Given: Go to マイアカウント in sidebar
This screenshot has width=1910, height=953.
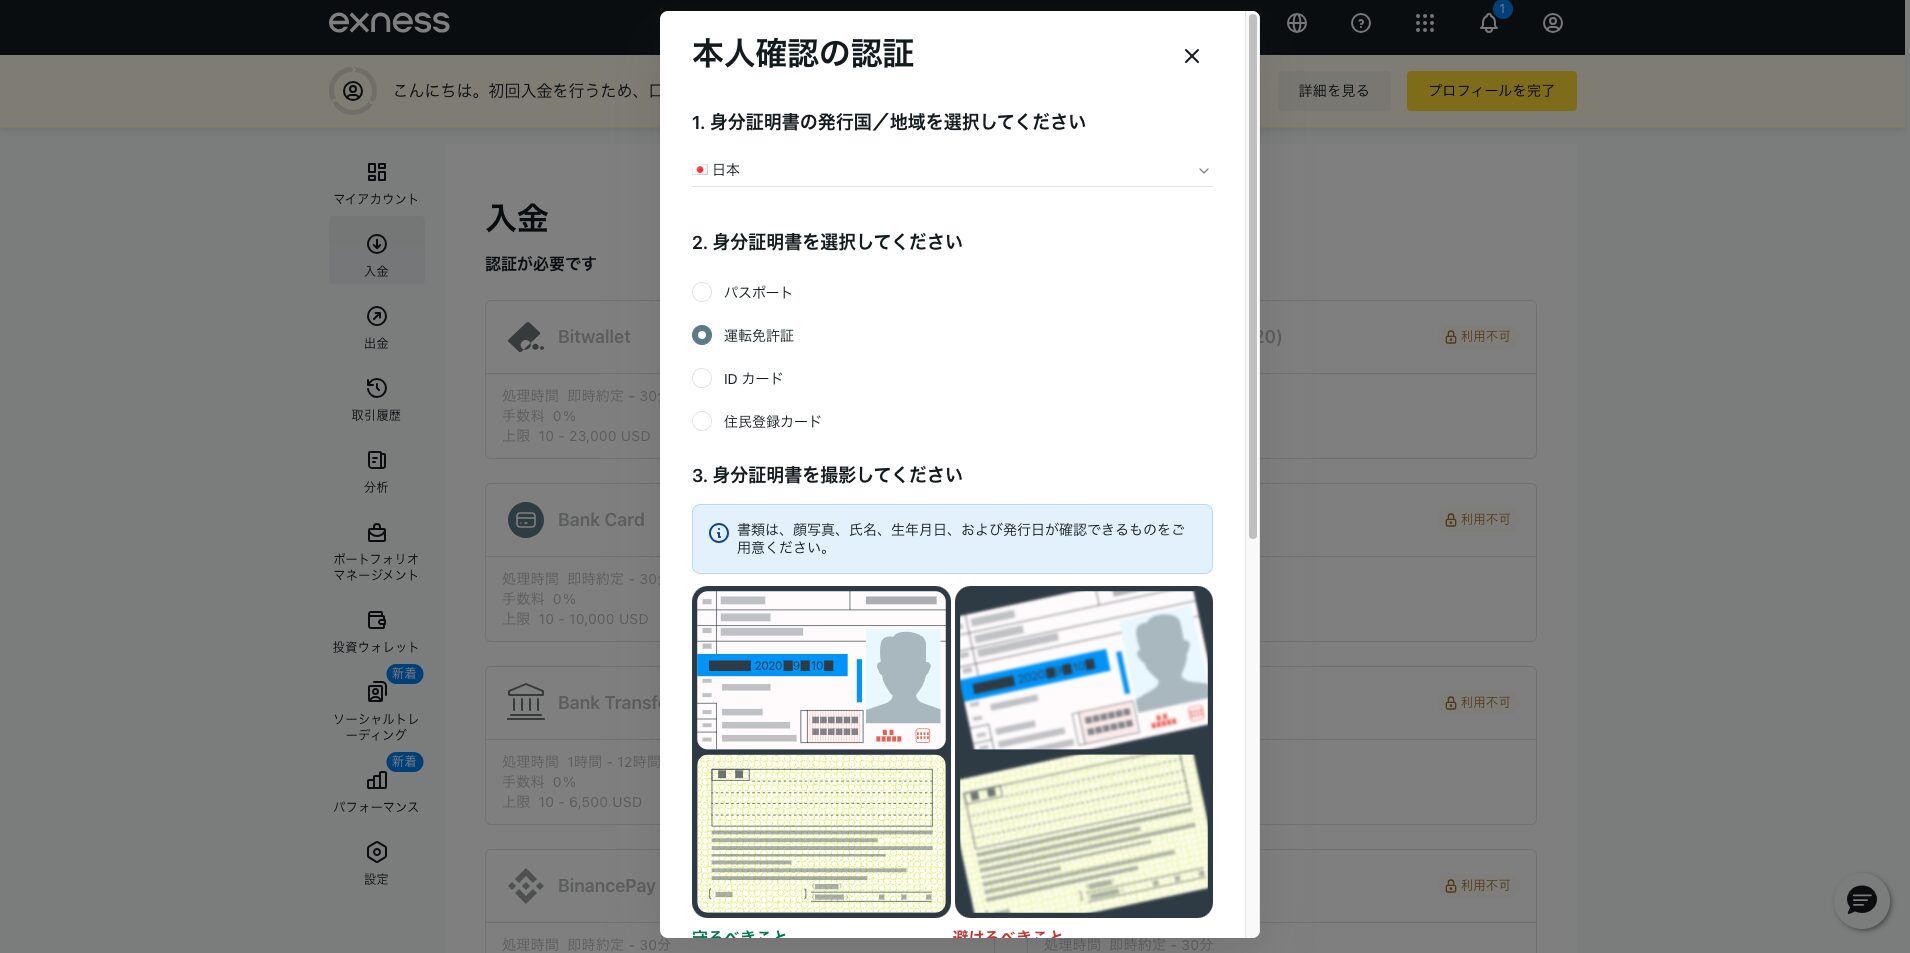Looking at the screenshot, I should (376, 183).
